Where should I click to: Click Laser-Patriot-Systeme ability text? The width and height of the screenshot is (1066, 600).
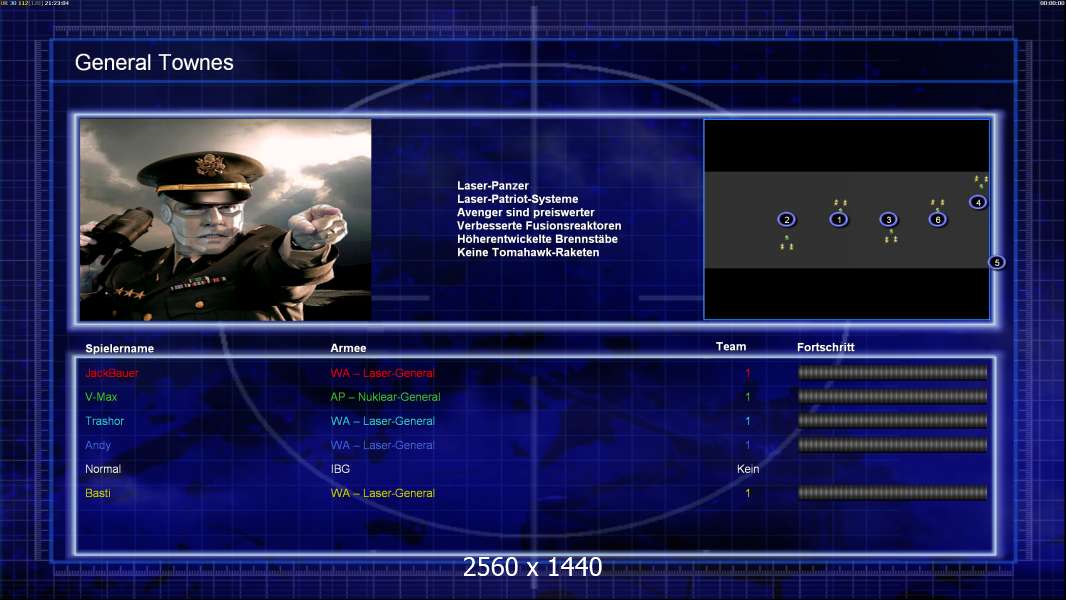517,199
